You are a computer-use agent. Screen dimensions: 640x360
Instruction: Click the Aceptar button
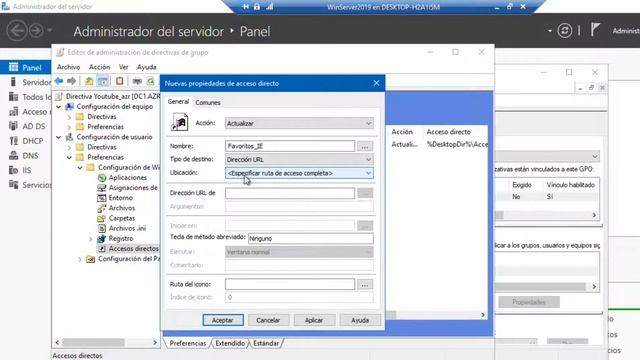pos(223,320)
